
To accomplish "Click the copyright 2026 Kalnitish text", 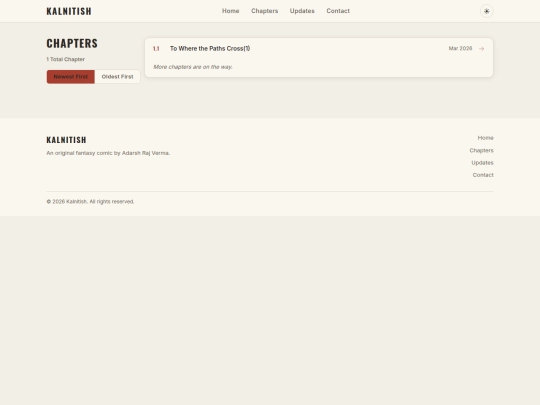I will (90, 201).
